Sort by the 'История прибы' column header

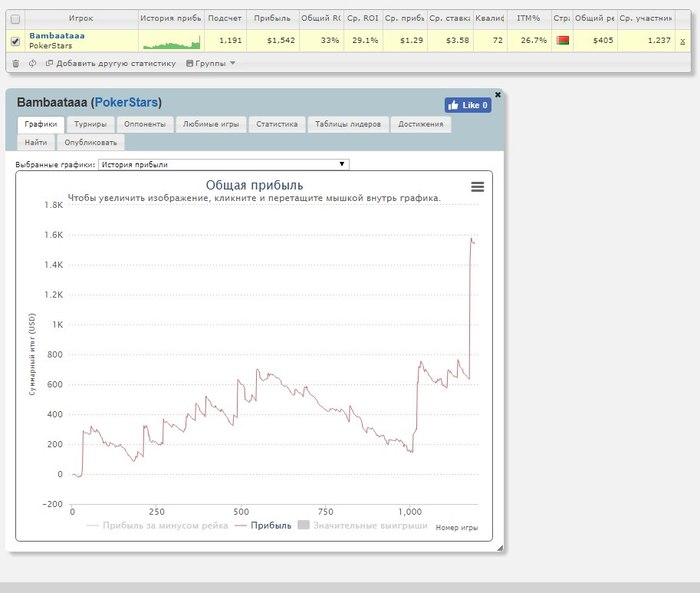[x=171, y=18]
